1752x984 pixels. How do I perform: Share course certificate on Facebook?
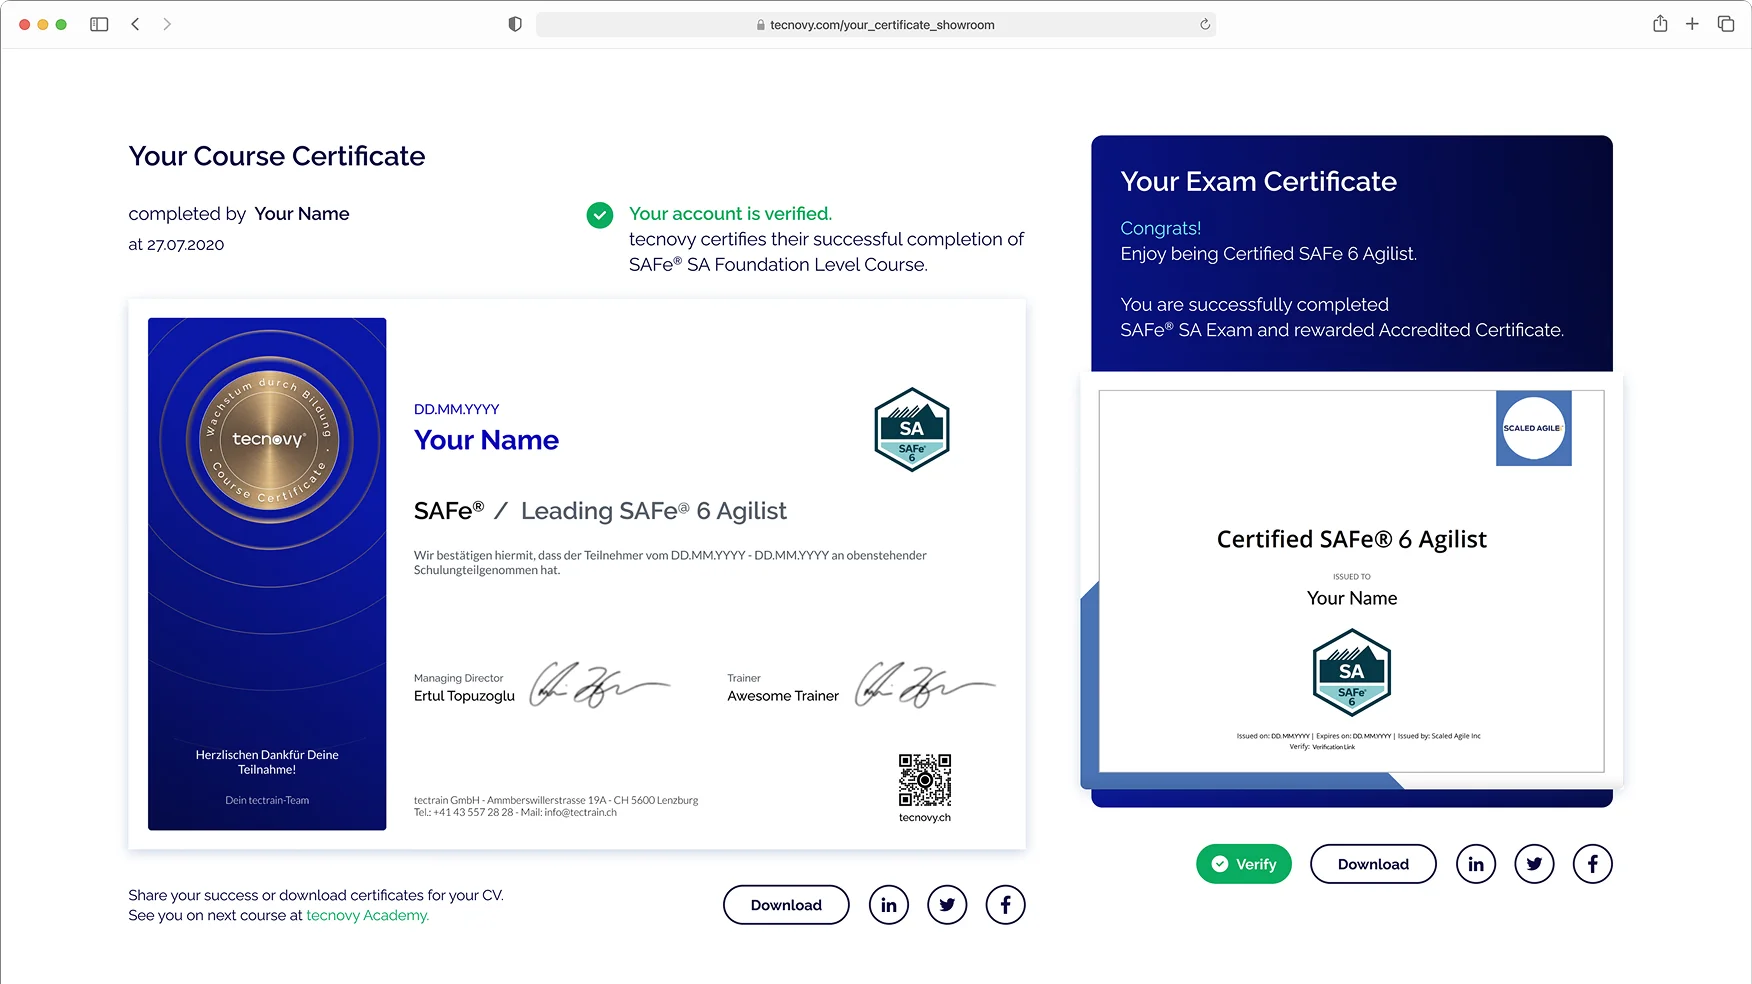[1005, 905]
